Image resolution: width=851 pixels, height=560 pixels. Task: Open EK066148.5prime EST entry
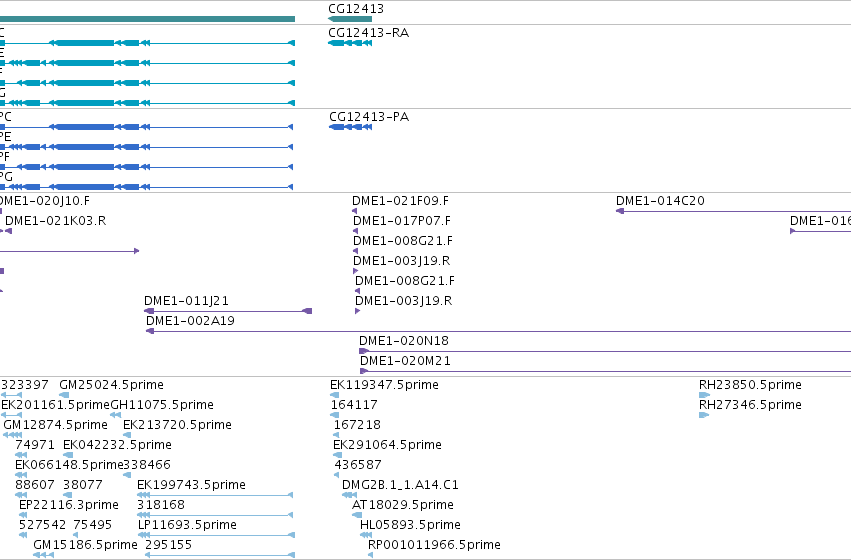[x=21, y=475]
